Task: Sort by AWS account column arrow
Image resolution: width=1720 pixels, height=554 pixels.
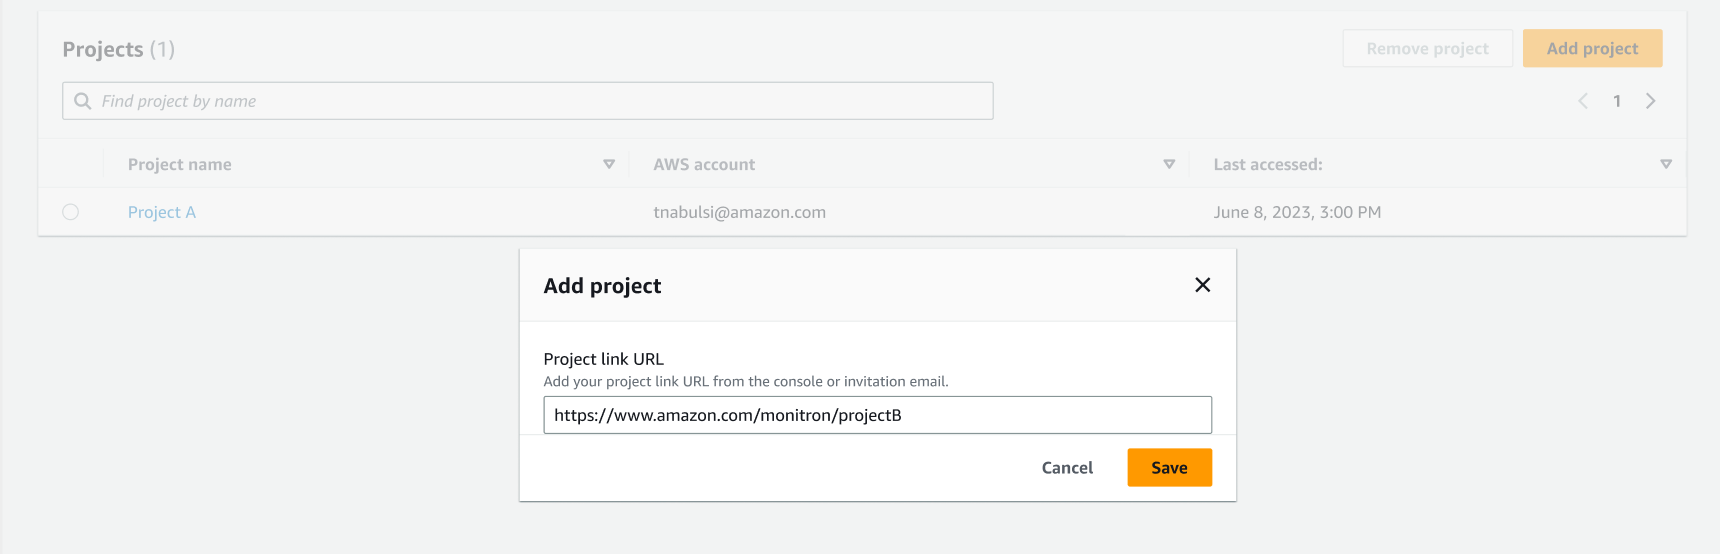Action: tap(1169, 164)
